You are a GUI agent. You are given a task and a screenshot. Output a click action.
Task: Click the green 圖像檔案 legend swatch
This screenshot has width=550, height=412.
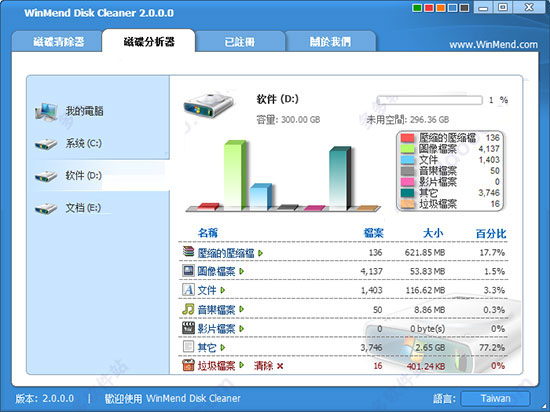407,149
